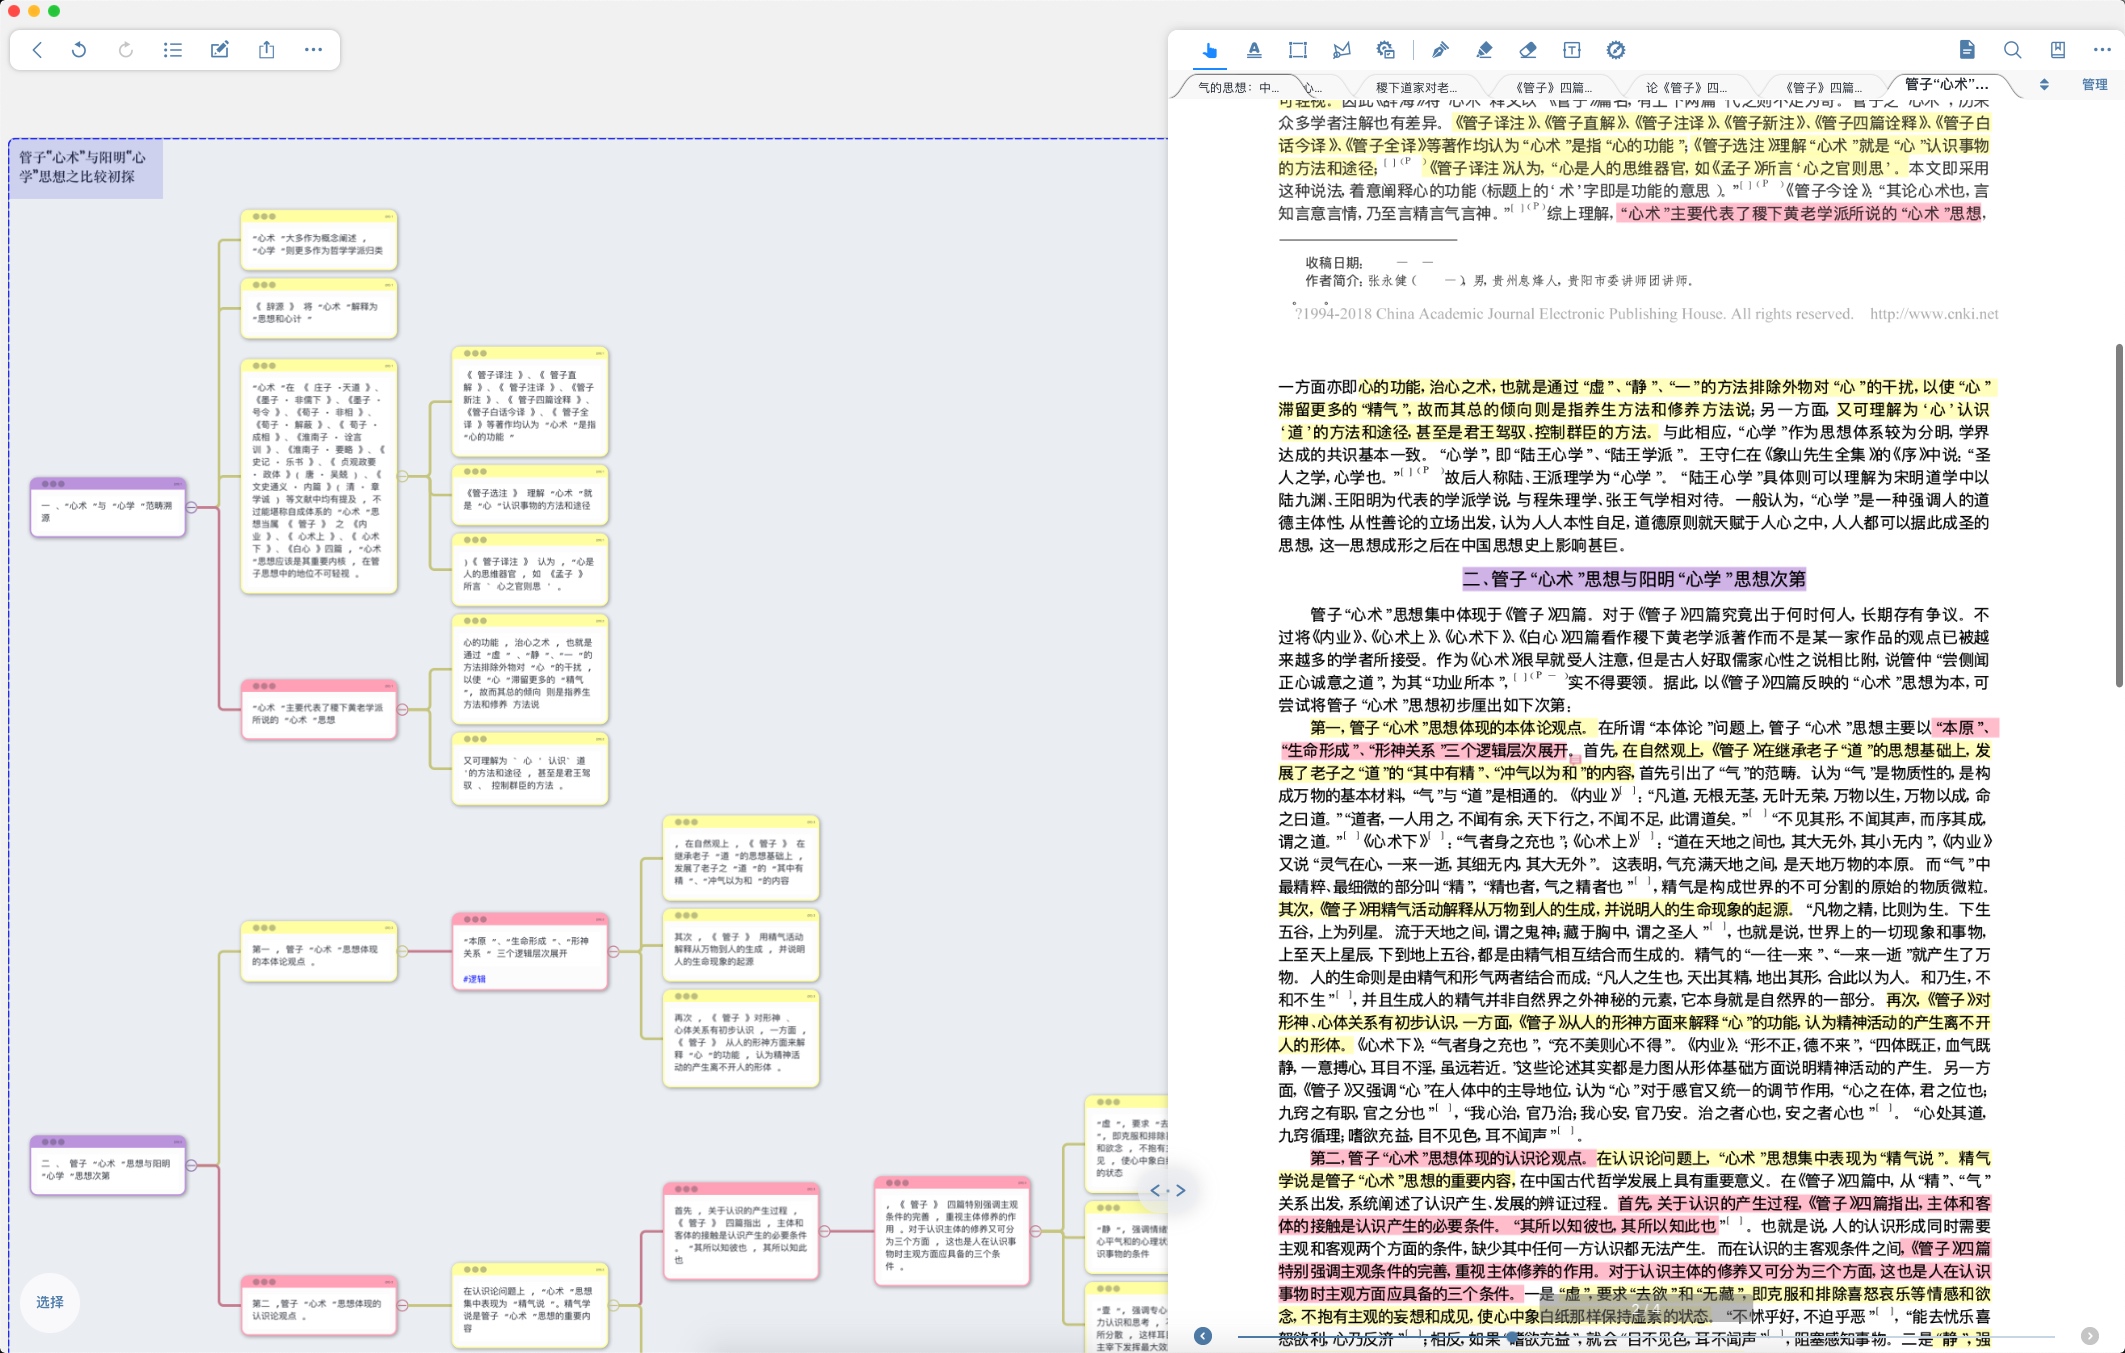
Task: Collapse the "本原"、"生命形成" pink node
Action: pyautogui.click(x=613, y=951)
